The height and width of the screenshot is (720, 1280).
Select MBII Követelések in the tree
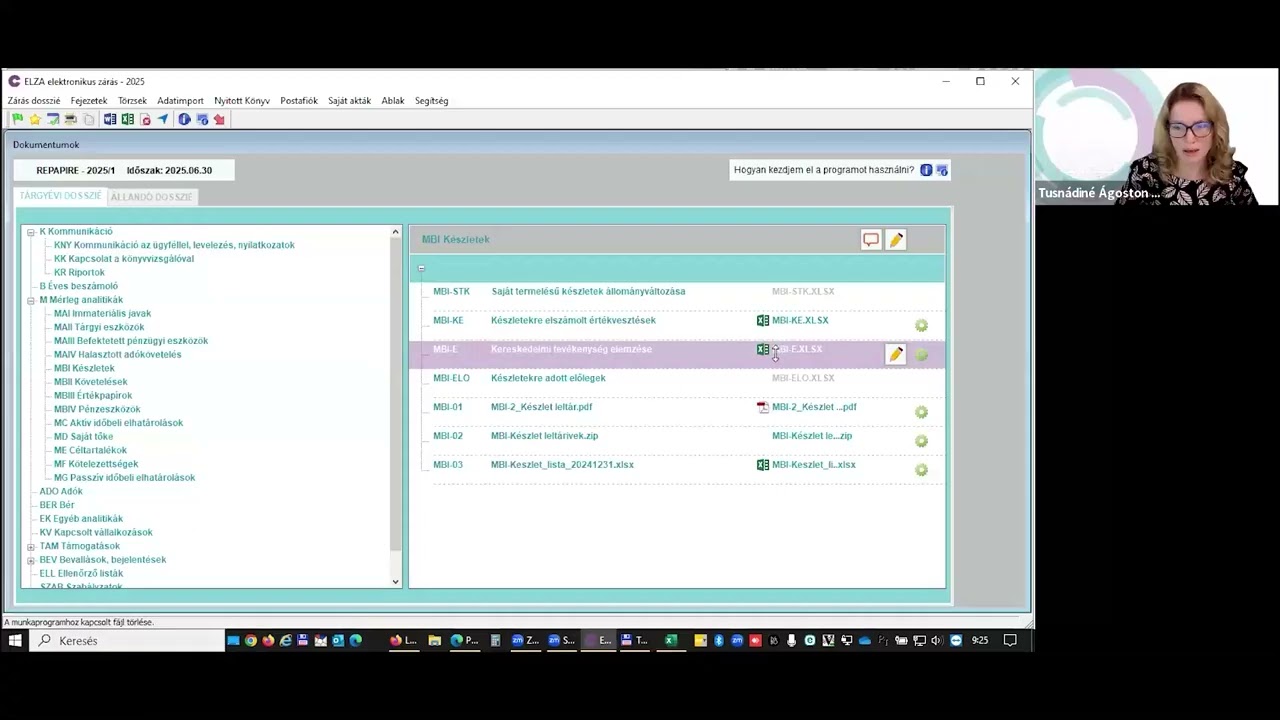pos(90,382)
